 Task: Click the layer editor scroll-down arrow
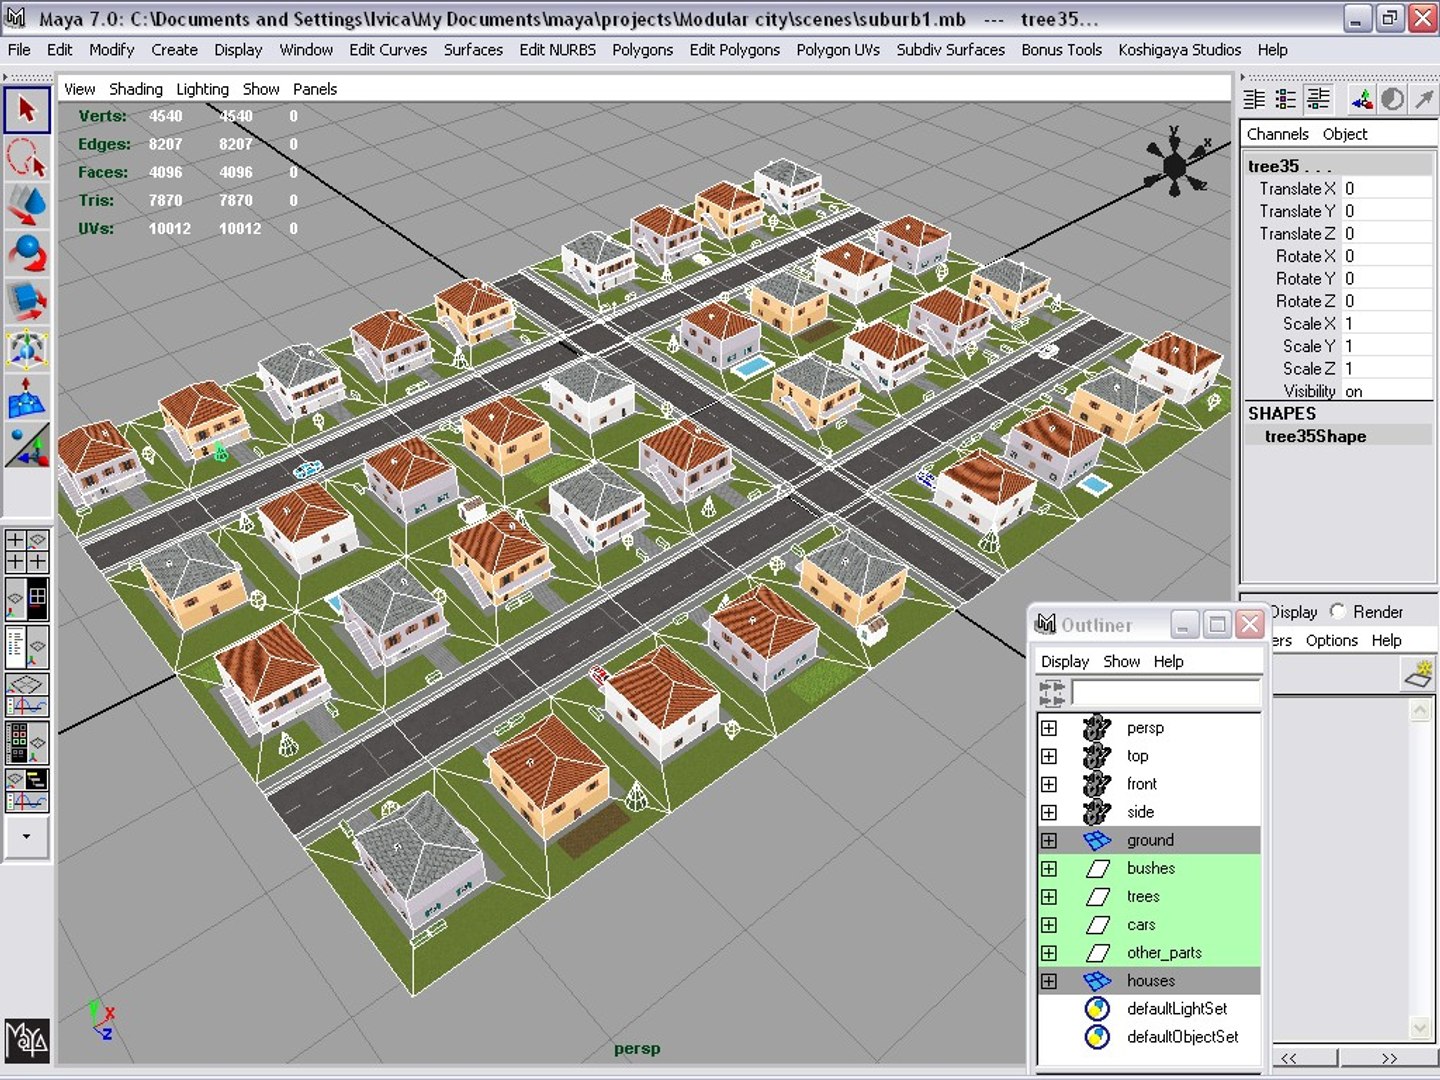[1420, 1027]
